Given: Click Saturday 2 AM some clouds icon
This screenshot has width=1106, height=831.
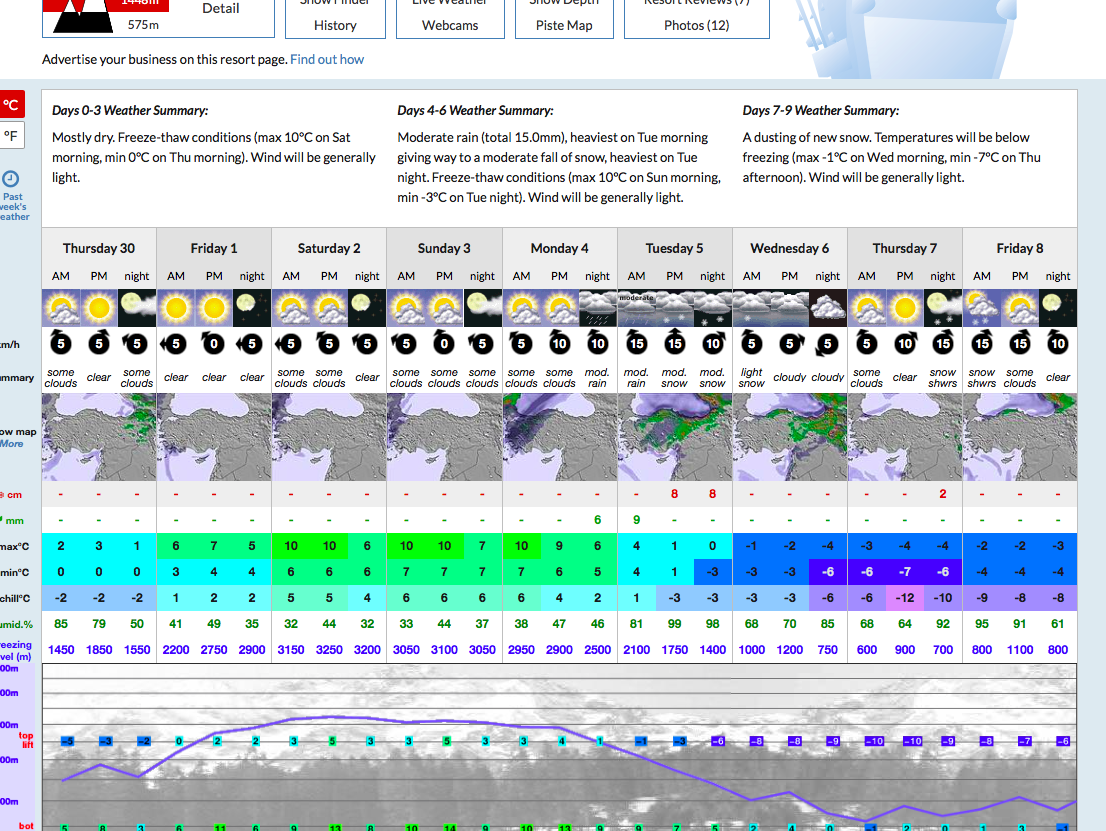Looking at the screenshot, I should (291, 308).
